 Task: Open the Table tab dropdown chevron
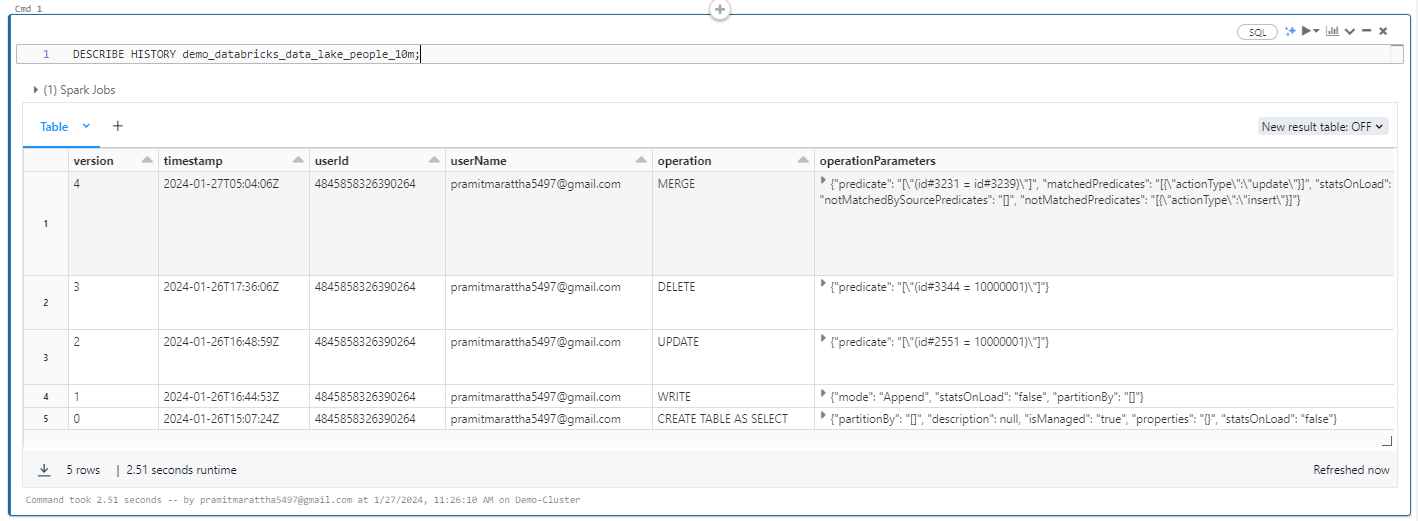[x=86, y=126]
